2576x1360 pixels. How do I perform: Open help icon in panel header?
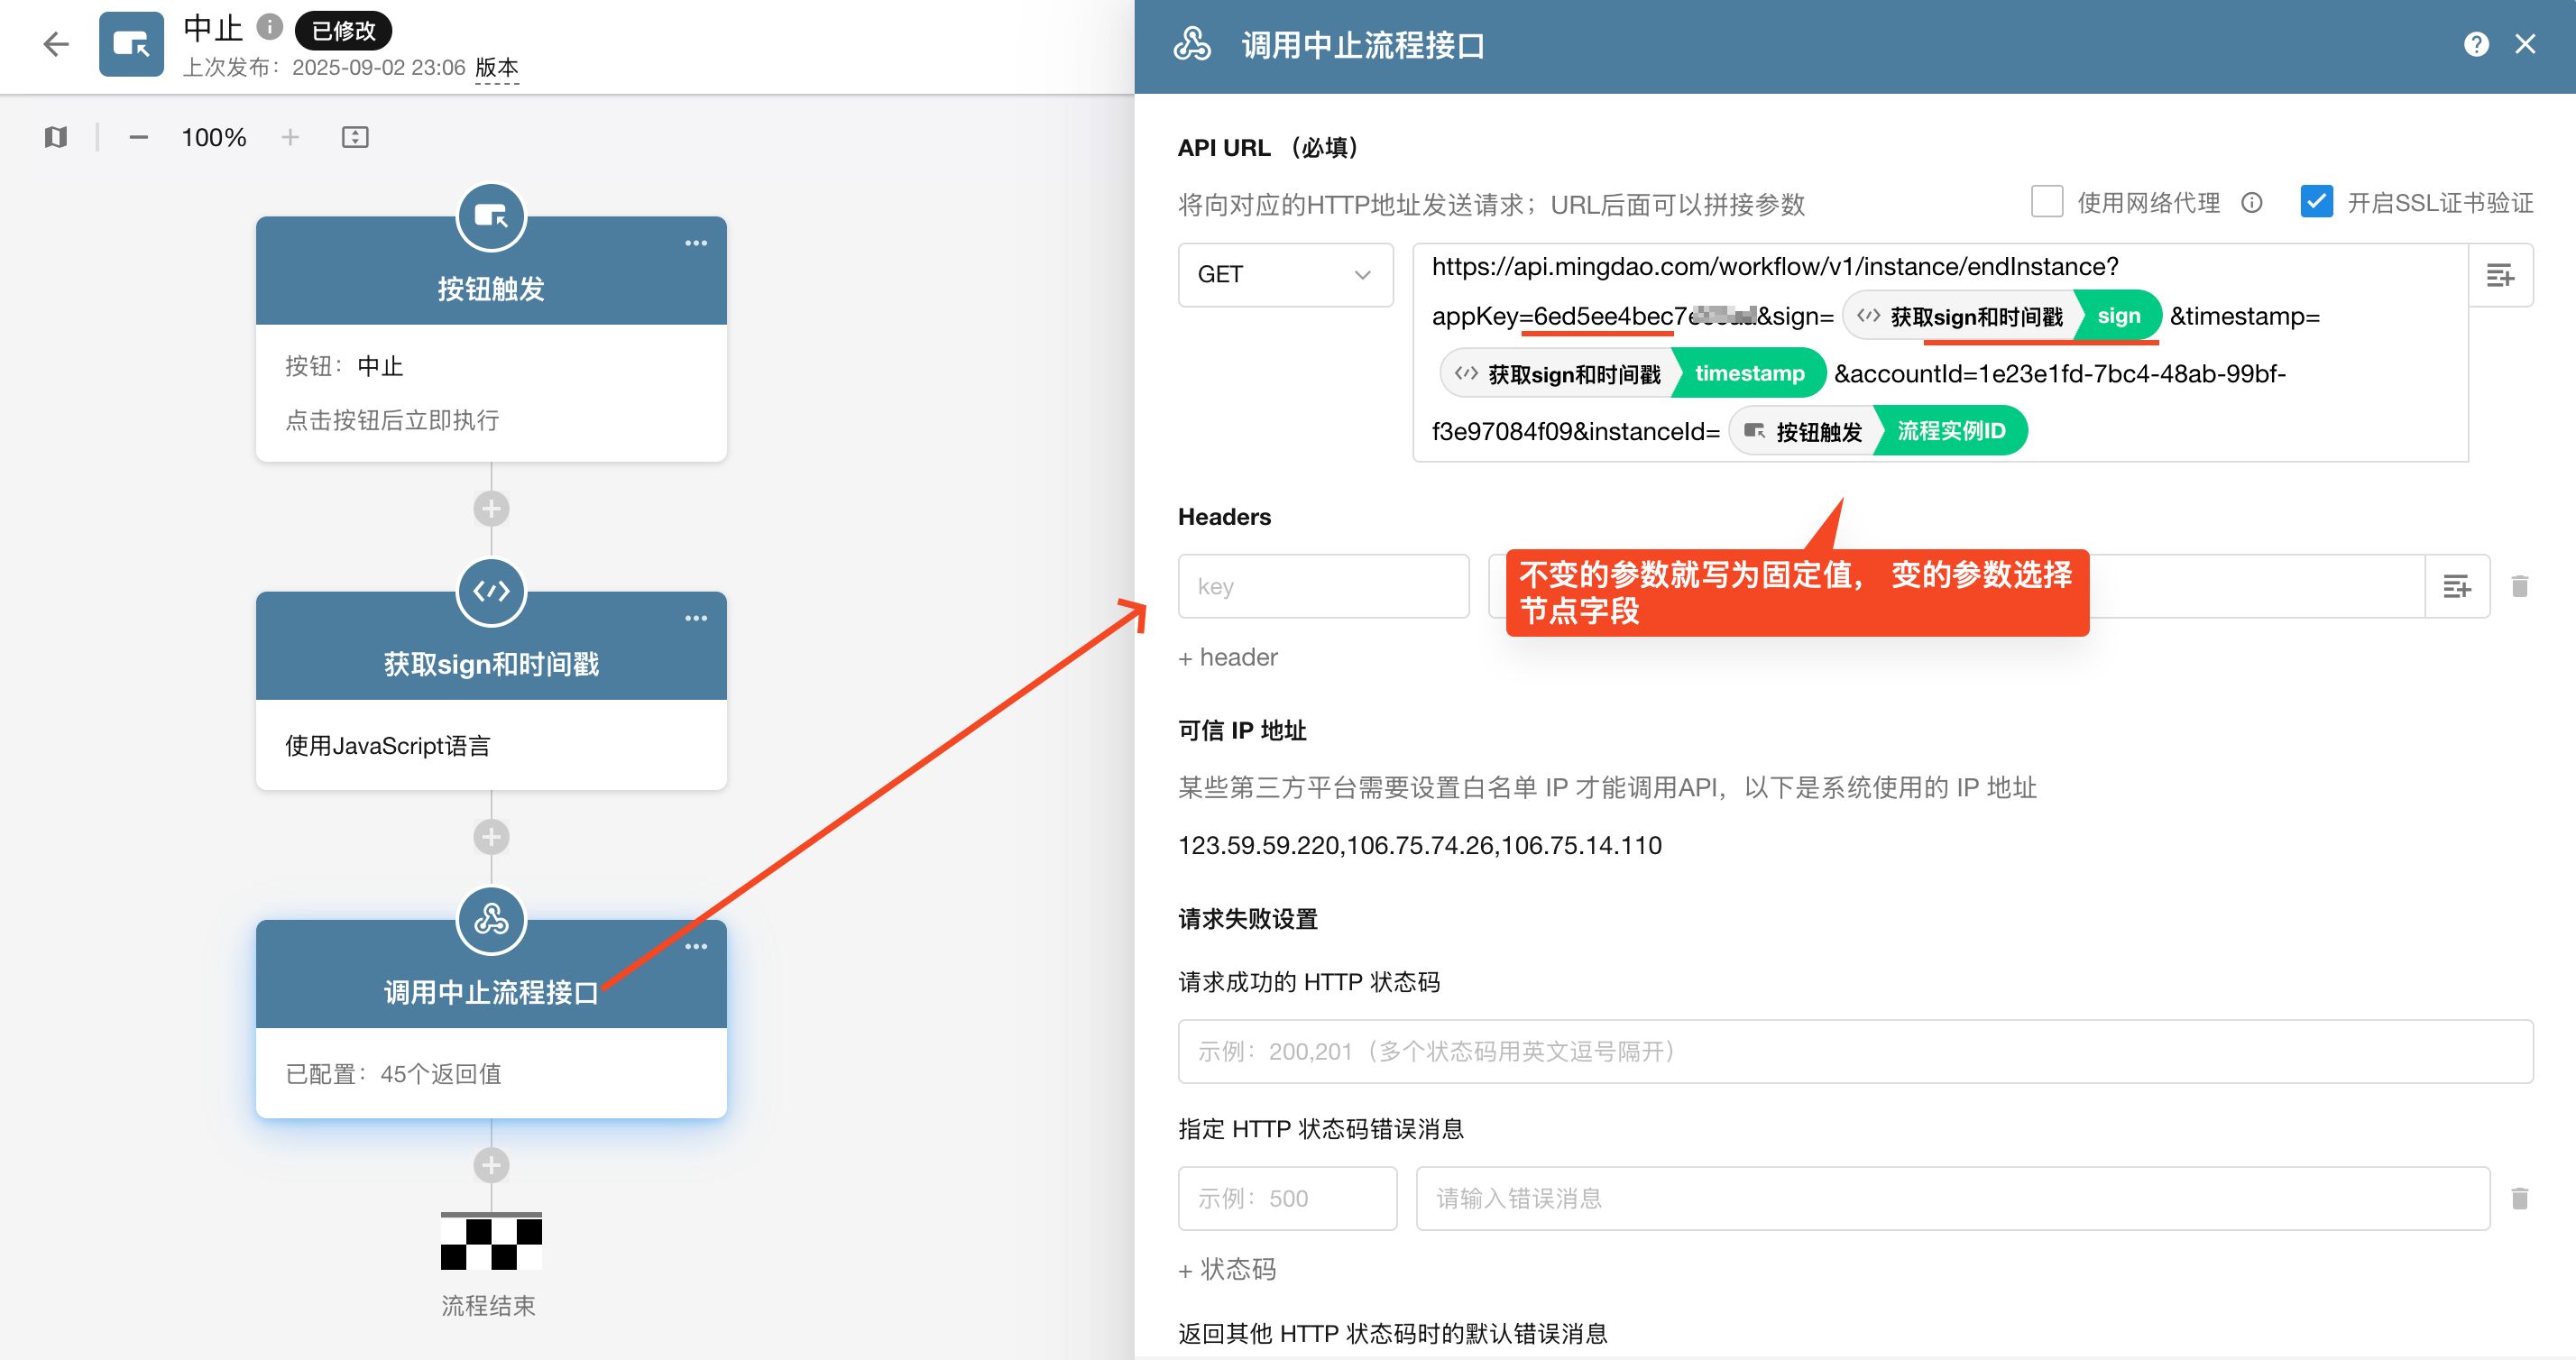(2475, 45)
